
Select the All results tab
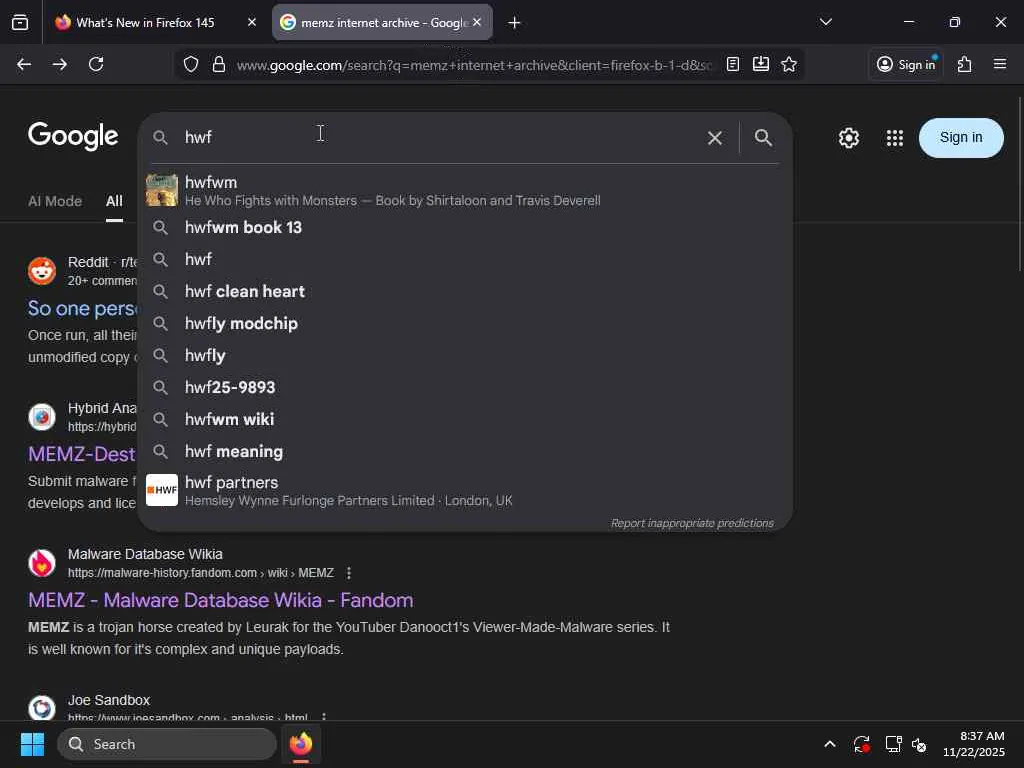[114, 201]
